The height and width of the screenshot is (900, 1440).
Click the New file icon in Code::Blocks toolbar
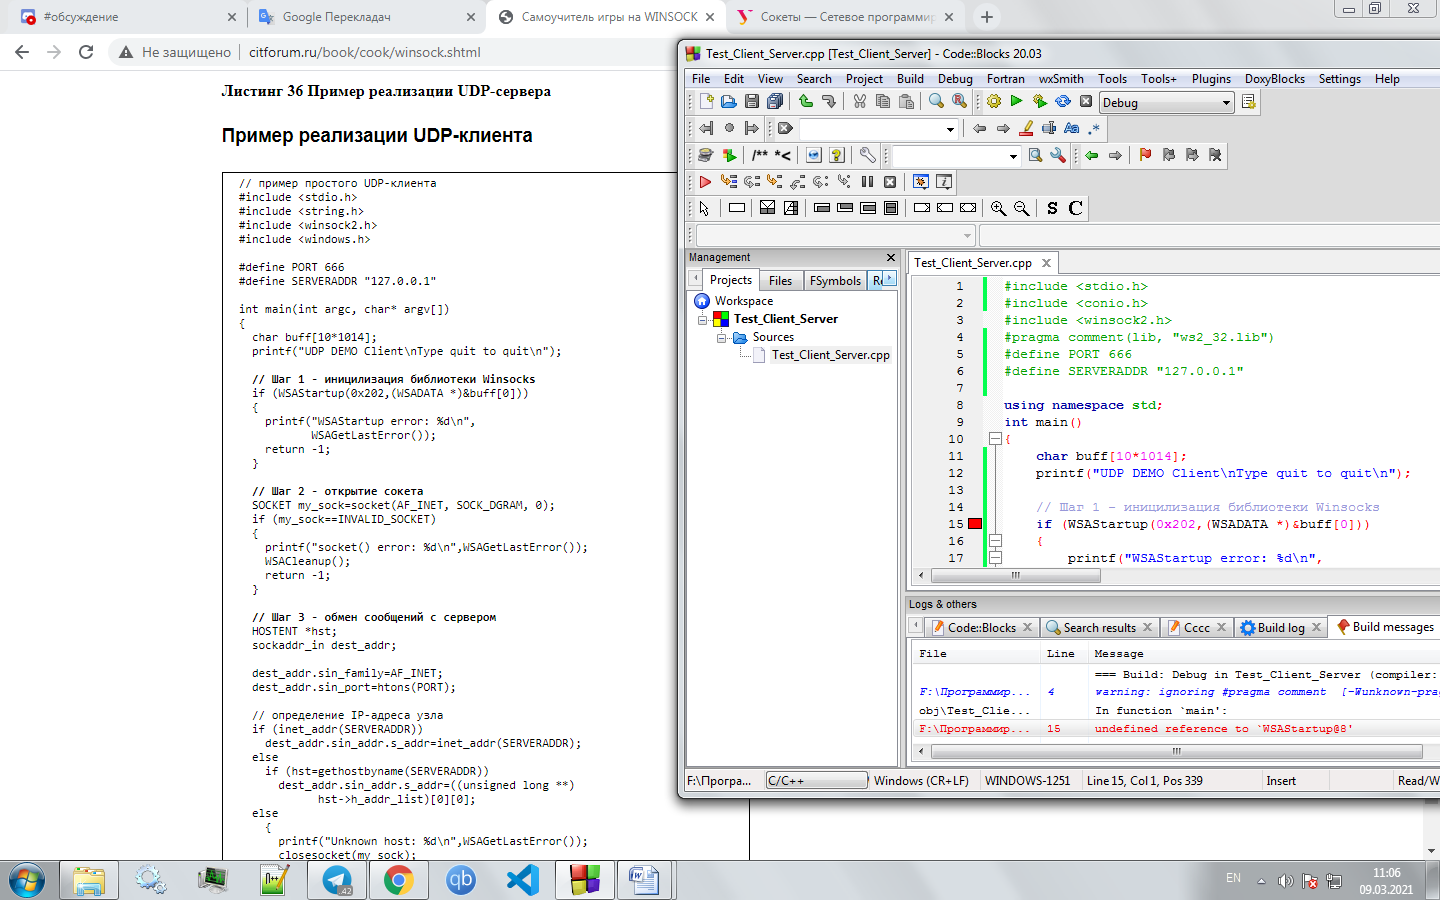(x=706, y=102)
